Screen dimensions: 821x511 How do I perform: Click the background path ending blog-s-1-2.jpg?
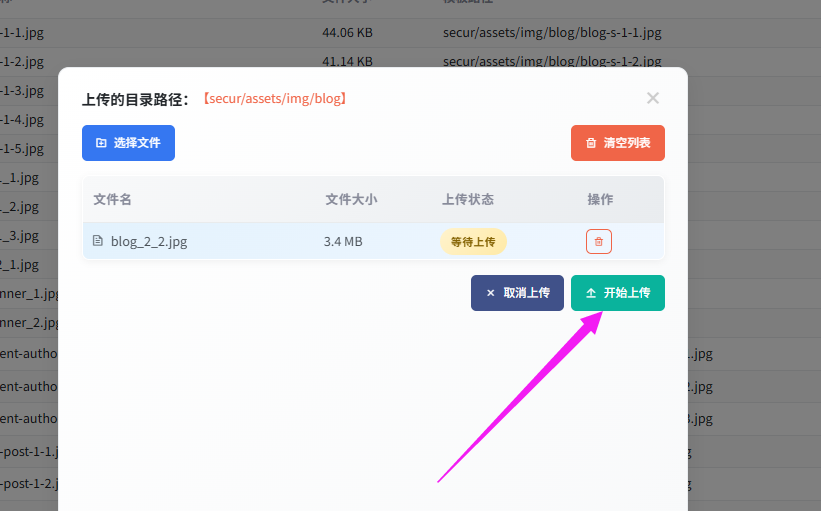tap(552, 61)
